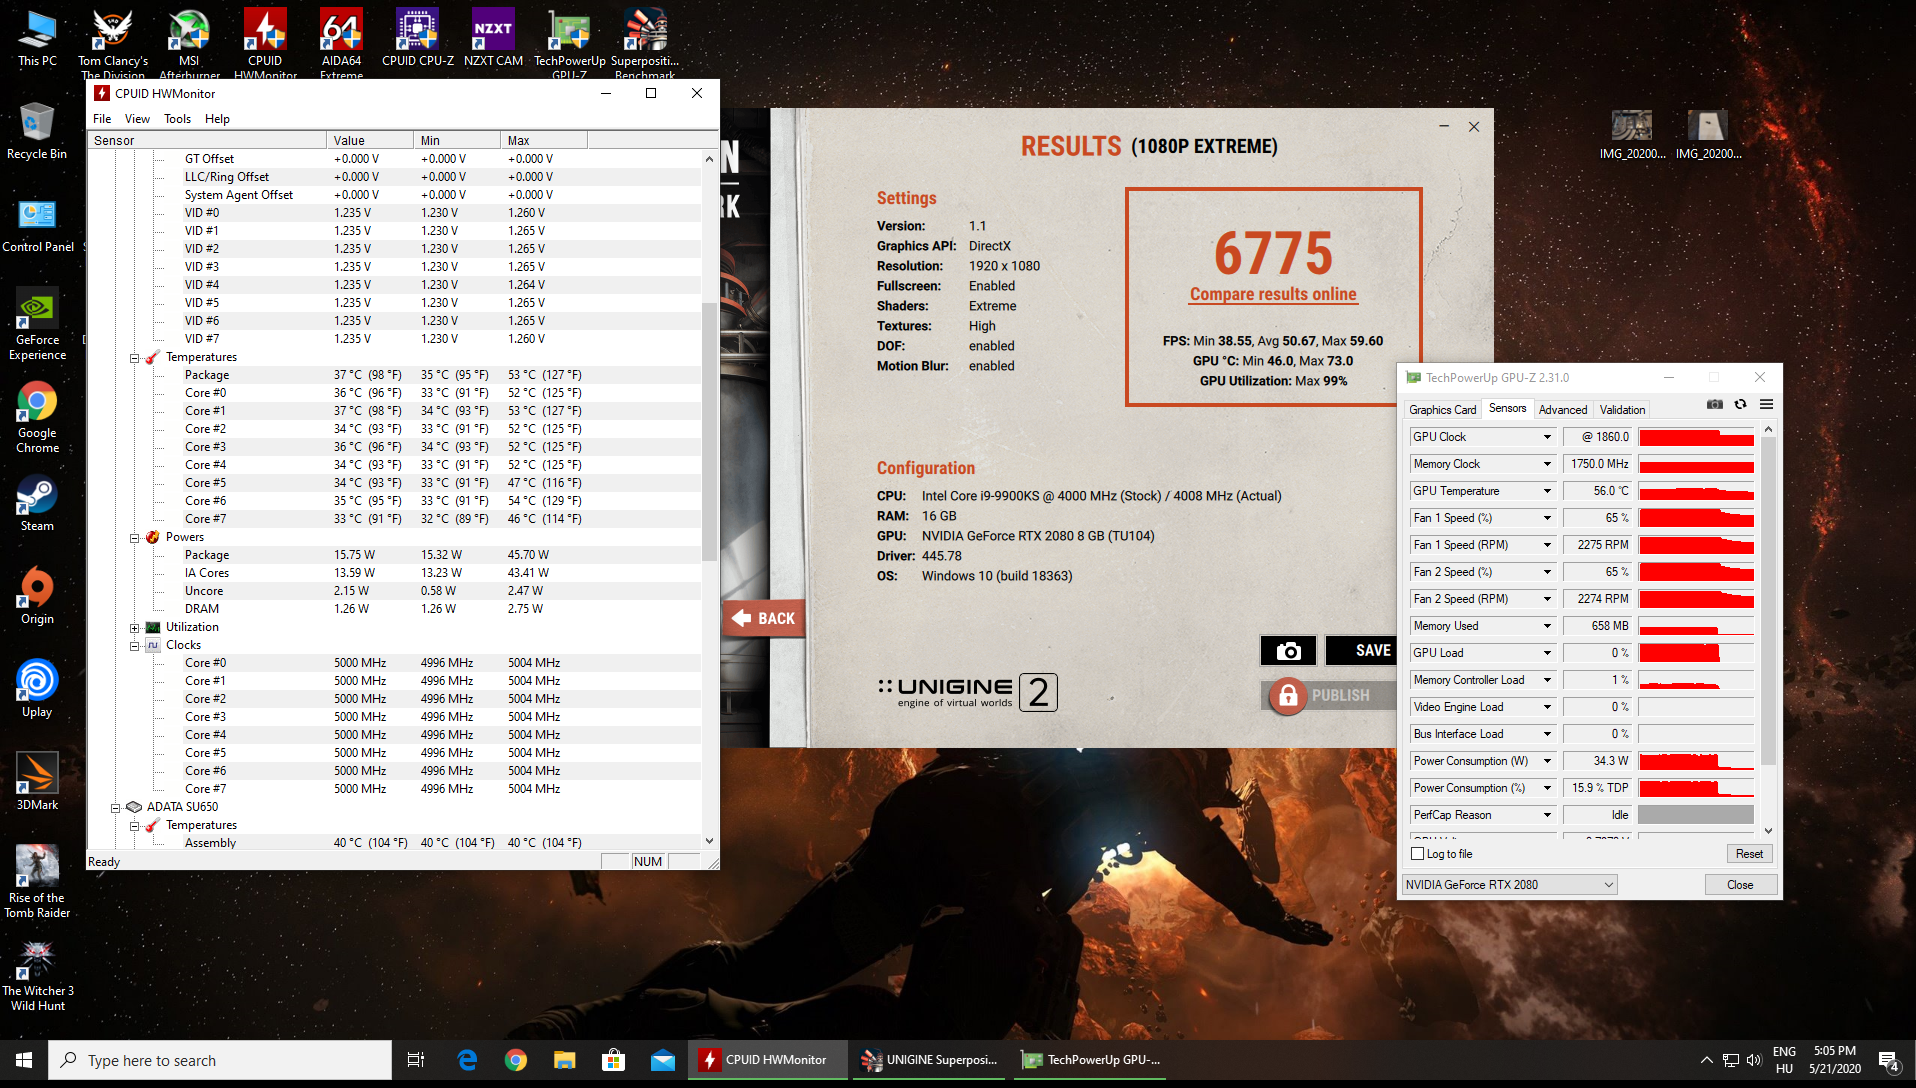Switch to the Validation tab in GPU-Z

[1622, 410]
